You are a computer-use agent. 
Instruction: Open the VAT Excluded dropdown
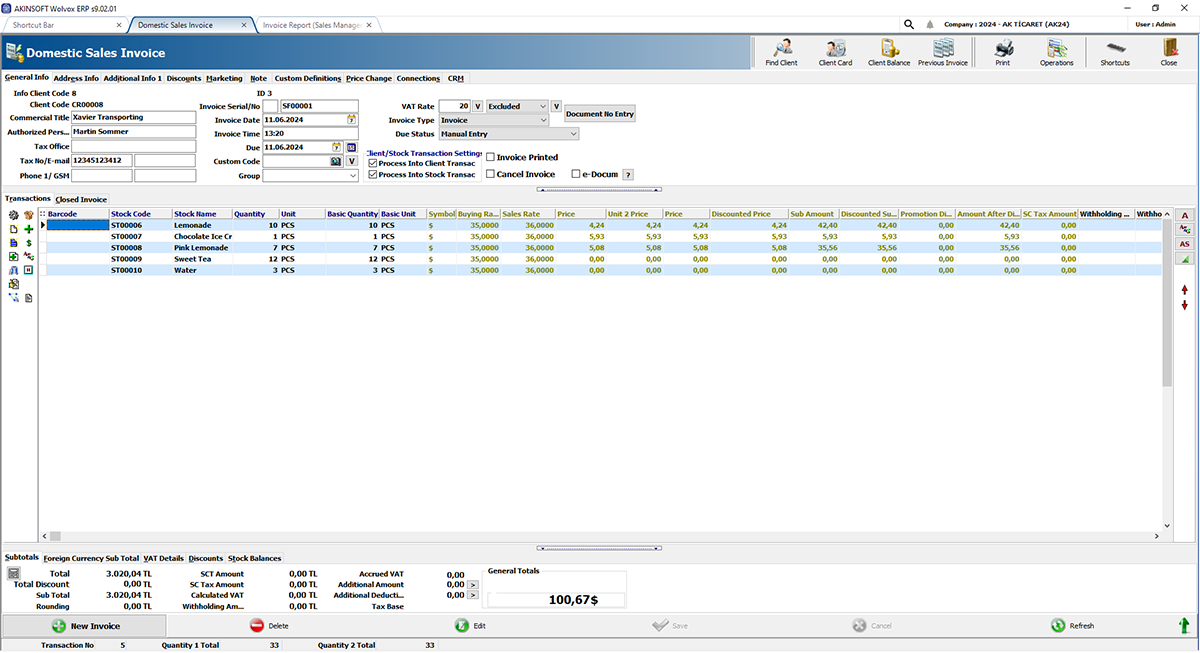[x=518, y=106]
